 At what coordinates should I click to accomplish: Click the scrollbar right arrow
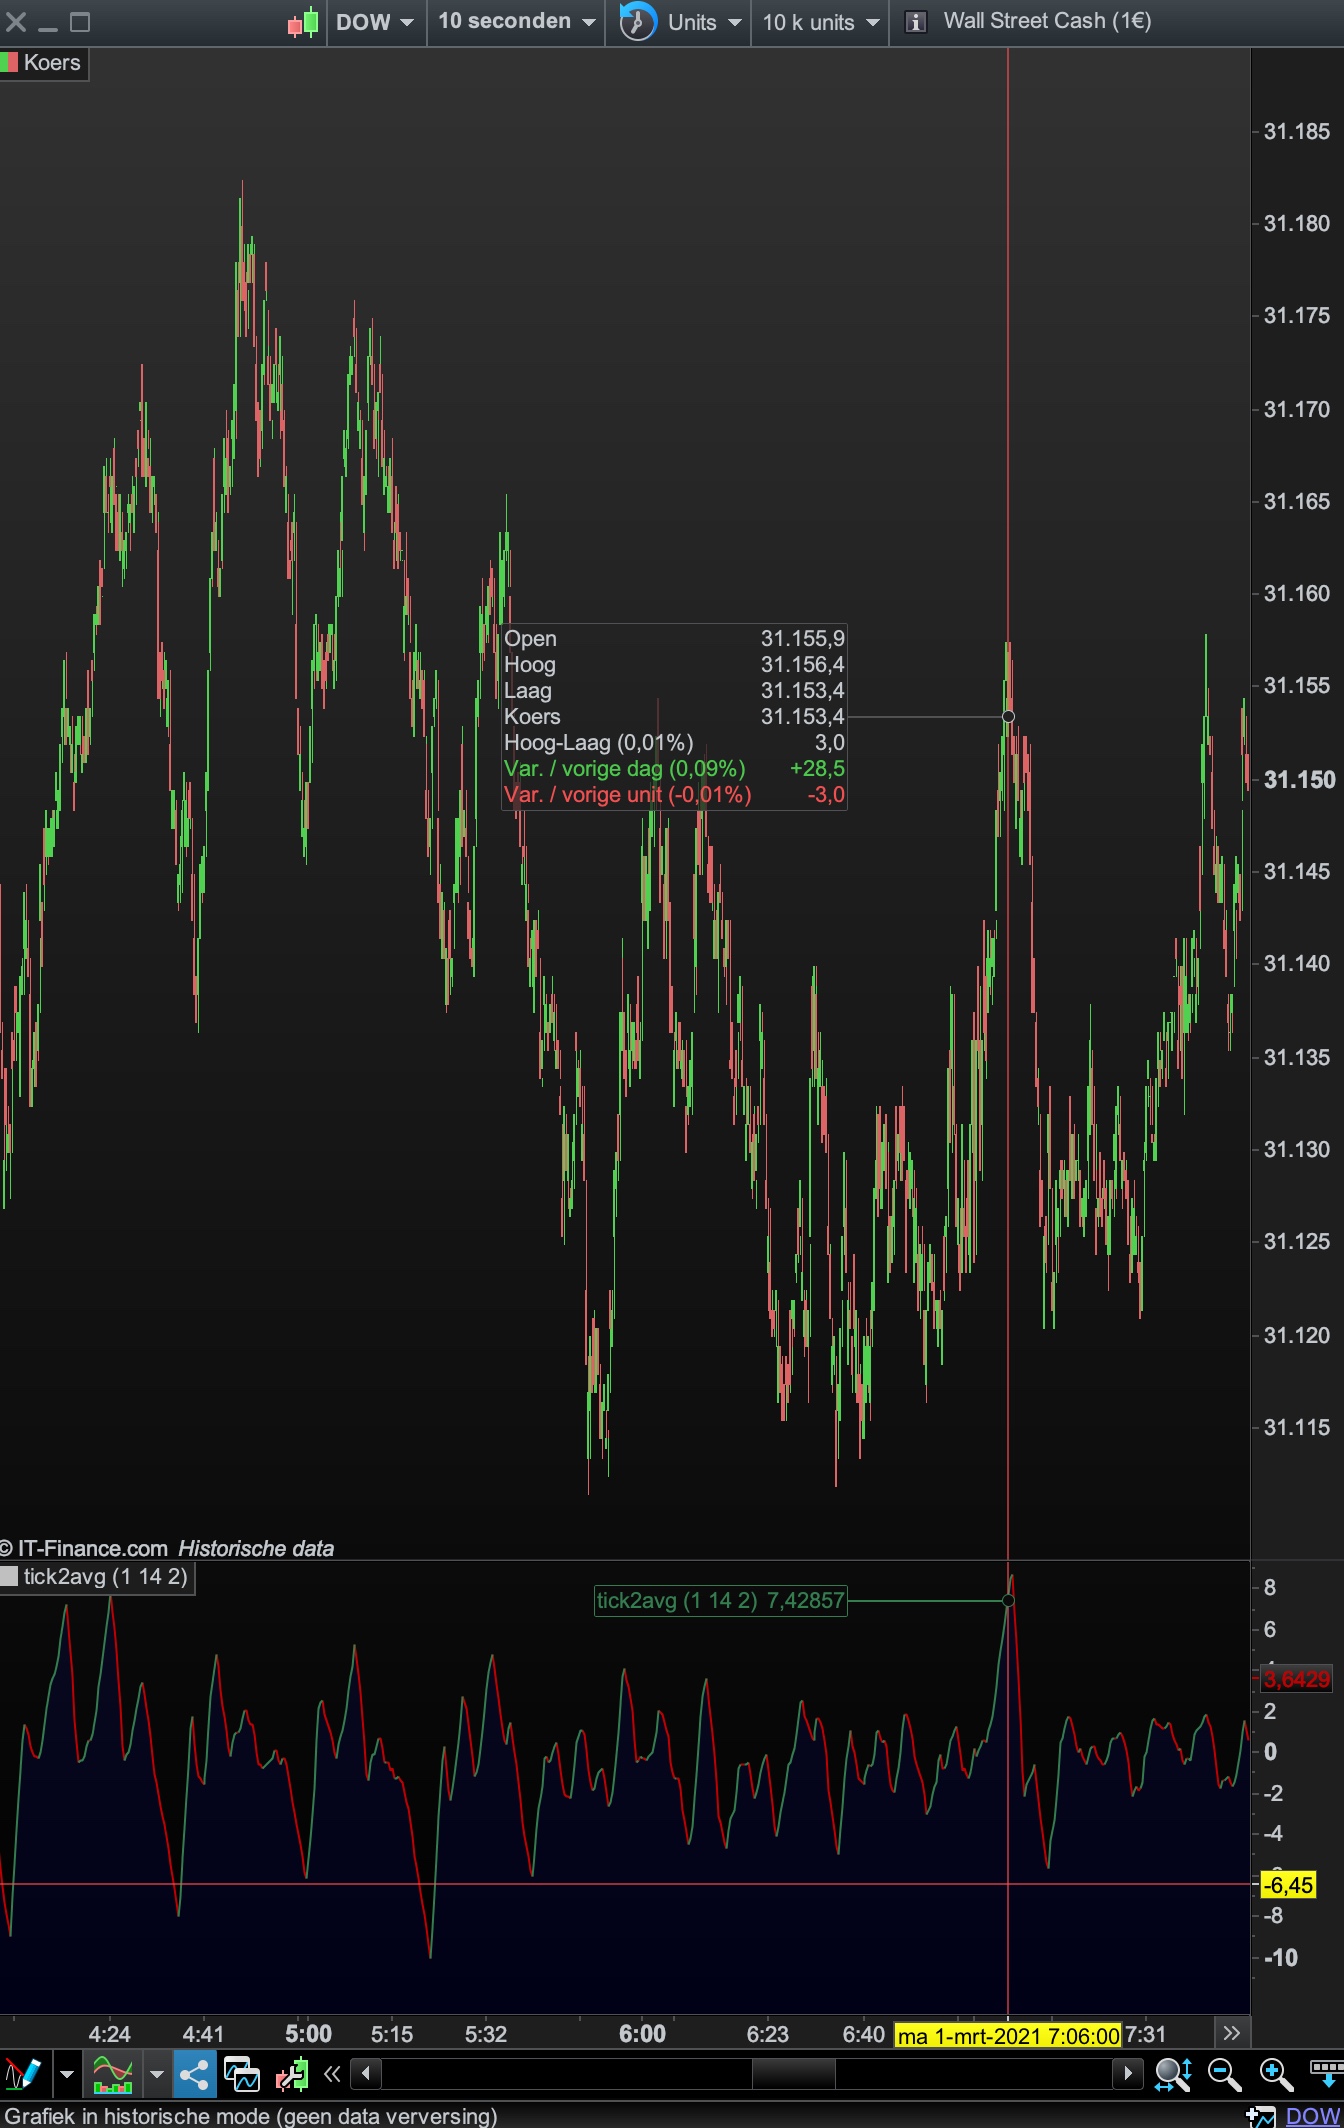(1128, 2074)
